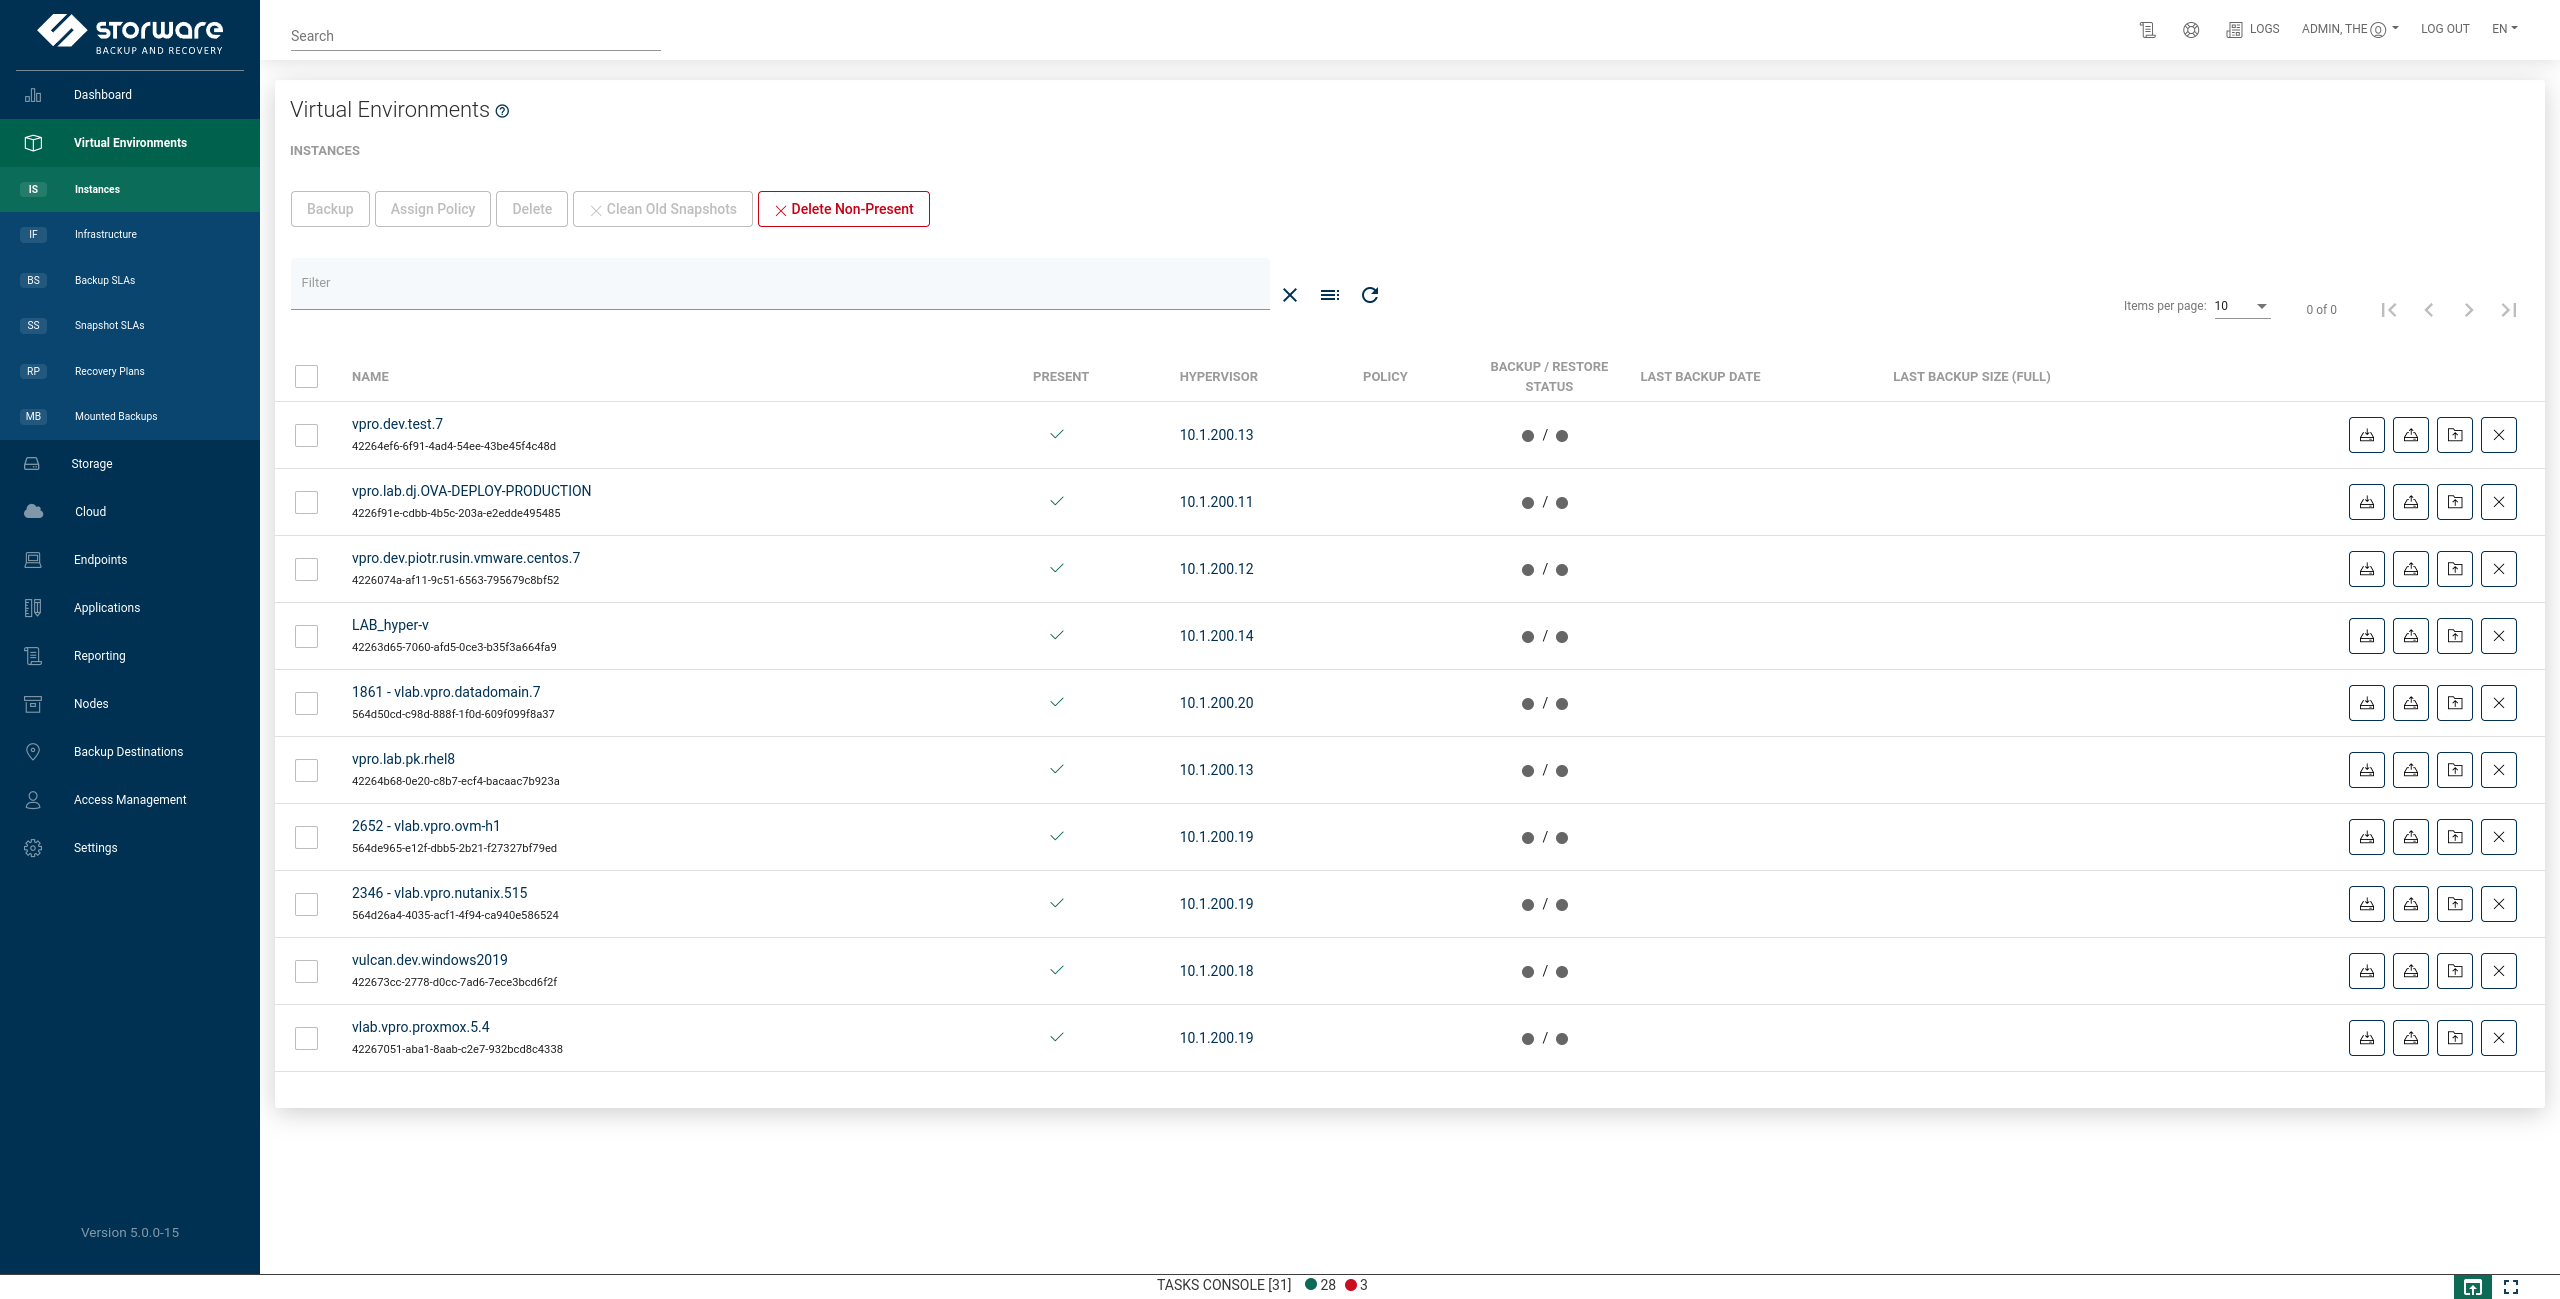
Task: Click the Delete Non-Present button
Action: (843, 209)
